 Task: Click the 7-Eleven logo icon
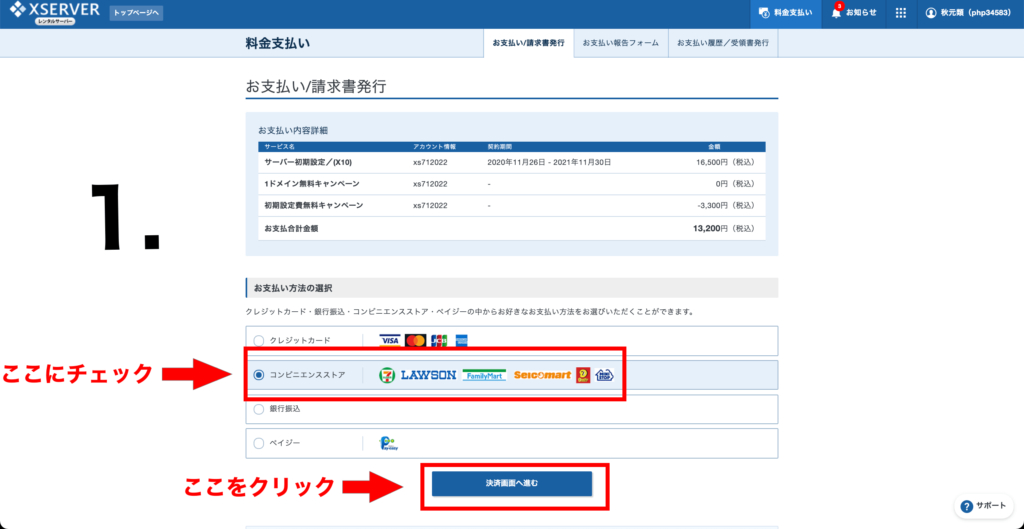pyautogui.click(x=387, y=375)
